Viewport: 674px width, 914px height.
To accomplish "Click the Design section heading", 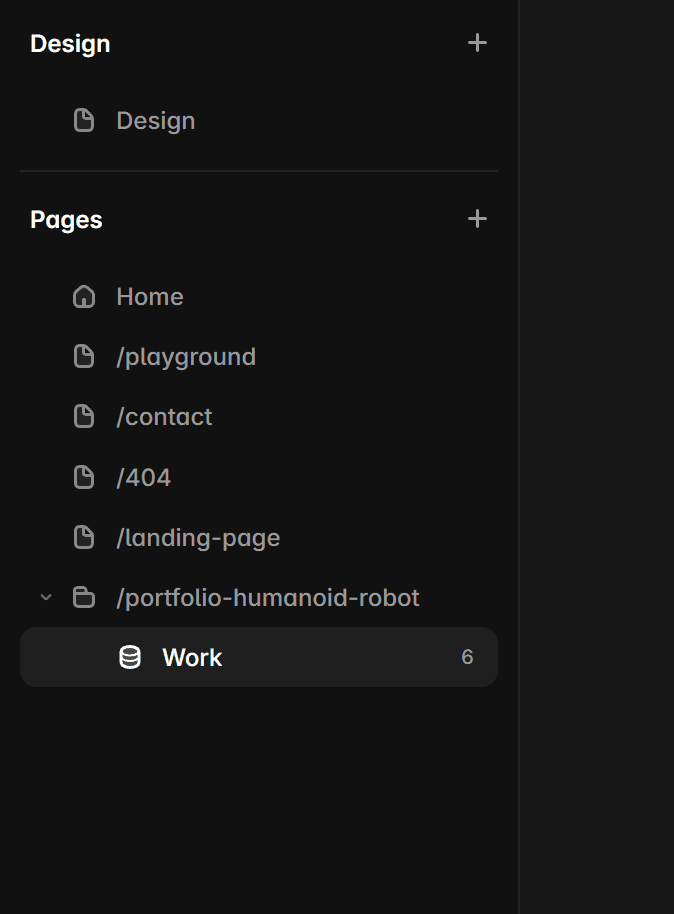I will [70, 44].
